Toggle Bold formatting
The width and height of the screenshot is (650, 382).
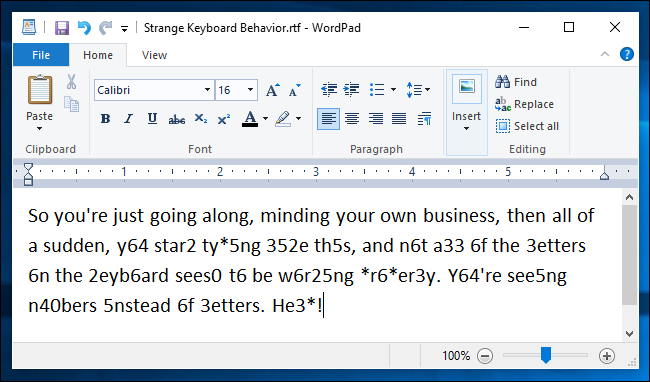pyautogui.click(x=105, y=119)
